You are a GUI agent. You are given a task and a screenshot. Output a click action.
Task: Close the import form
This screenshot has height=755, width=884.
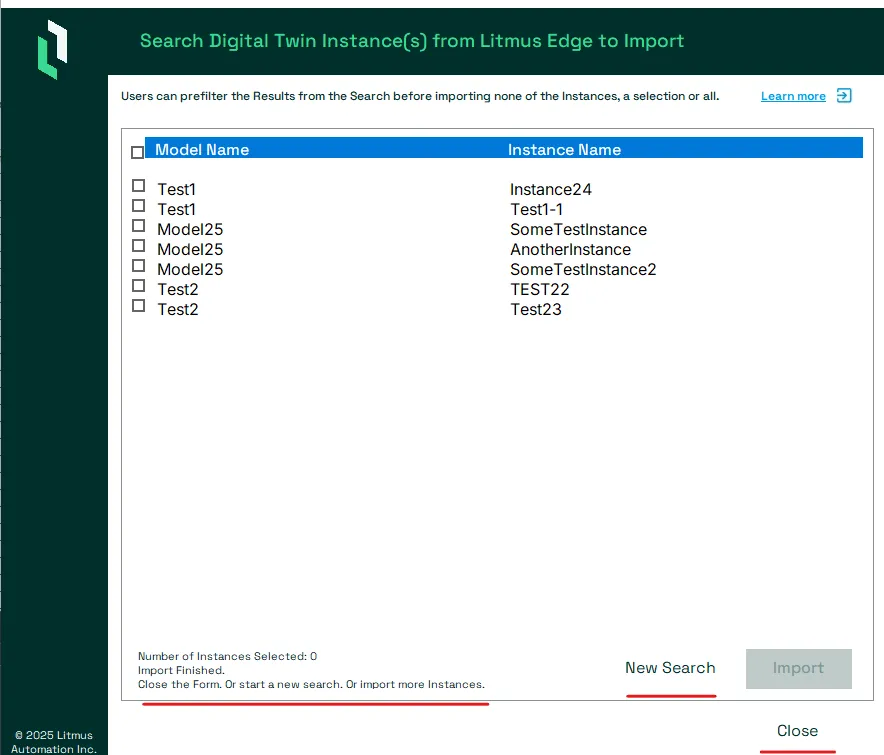click(797, 731)
